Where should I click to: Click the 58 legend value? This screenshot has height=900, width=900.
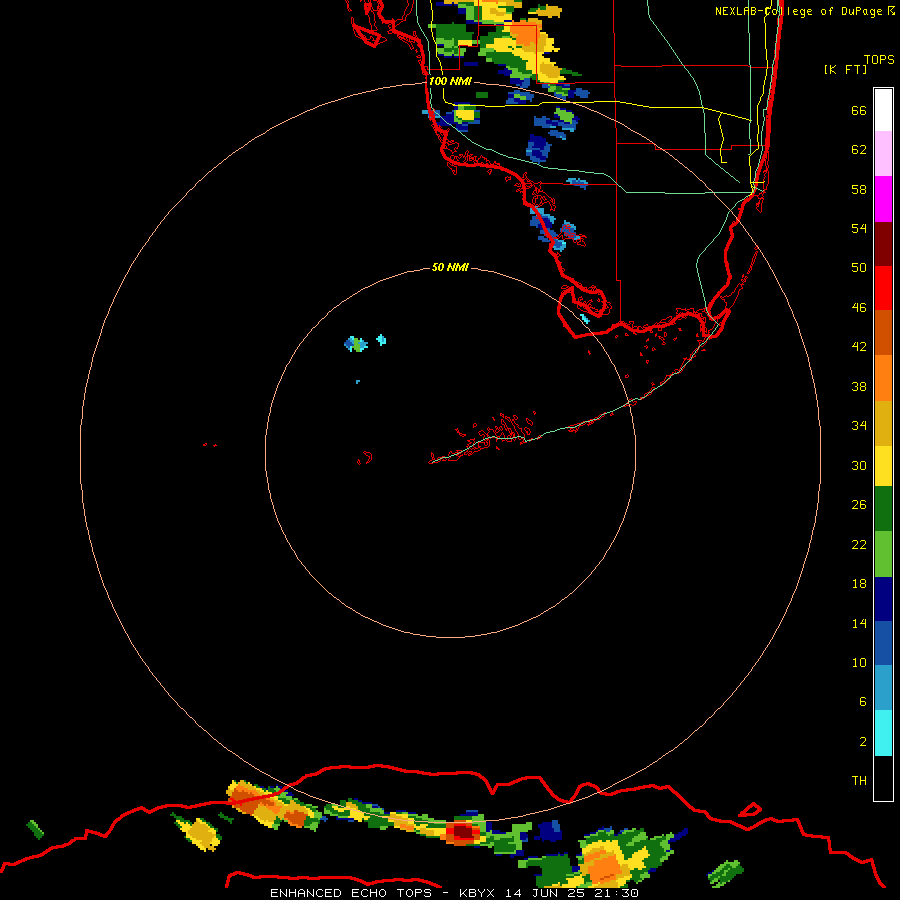pyautogui.click(x=859, y=189)
